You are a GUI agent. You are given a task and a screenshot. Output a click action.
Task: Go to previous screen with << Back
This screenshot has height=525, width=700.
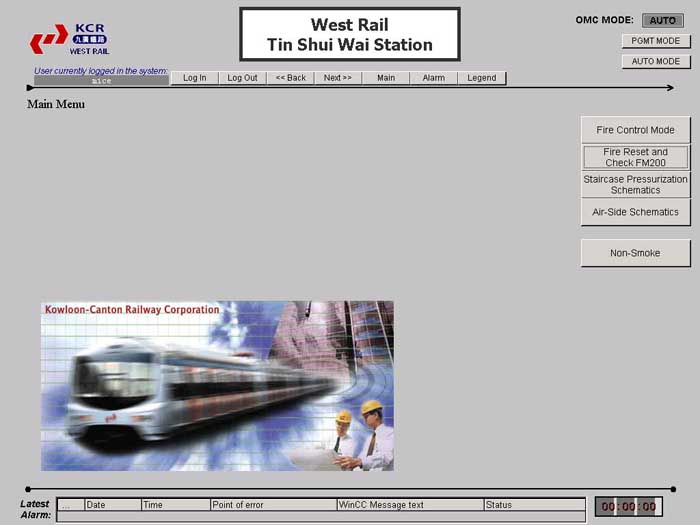(x=291, y=78)
